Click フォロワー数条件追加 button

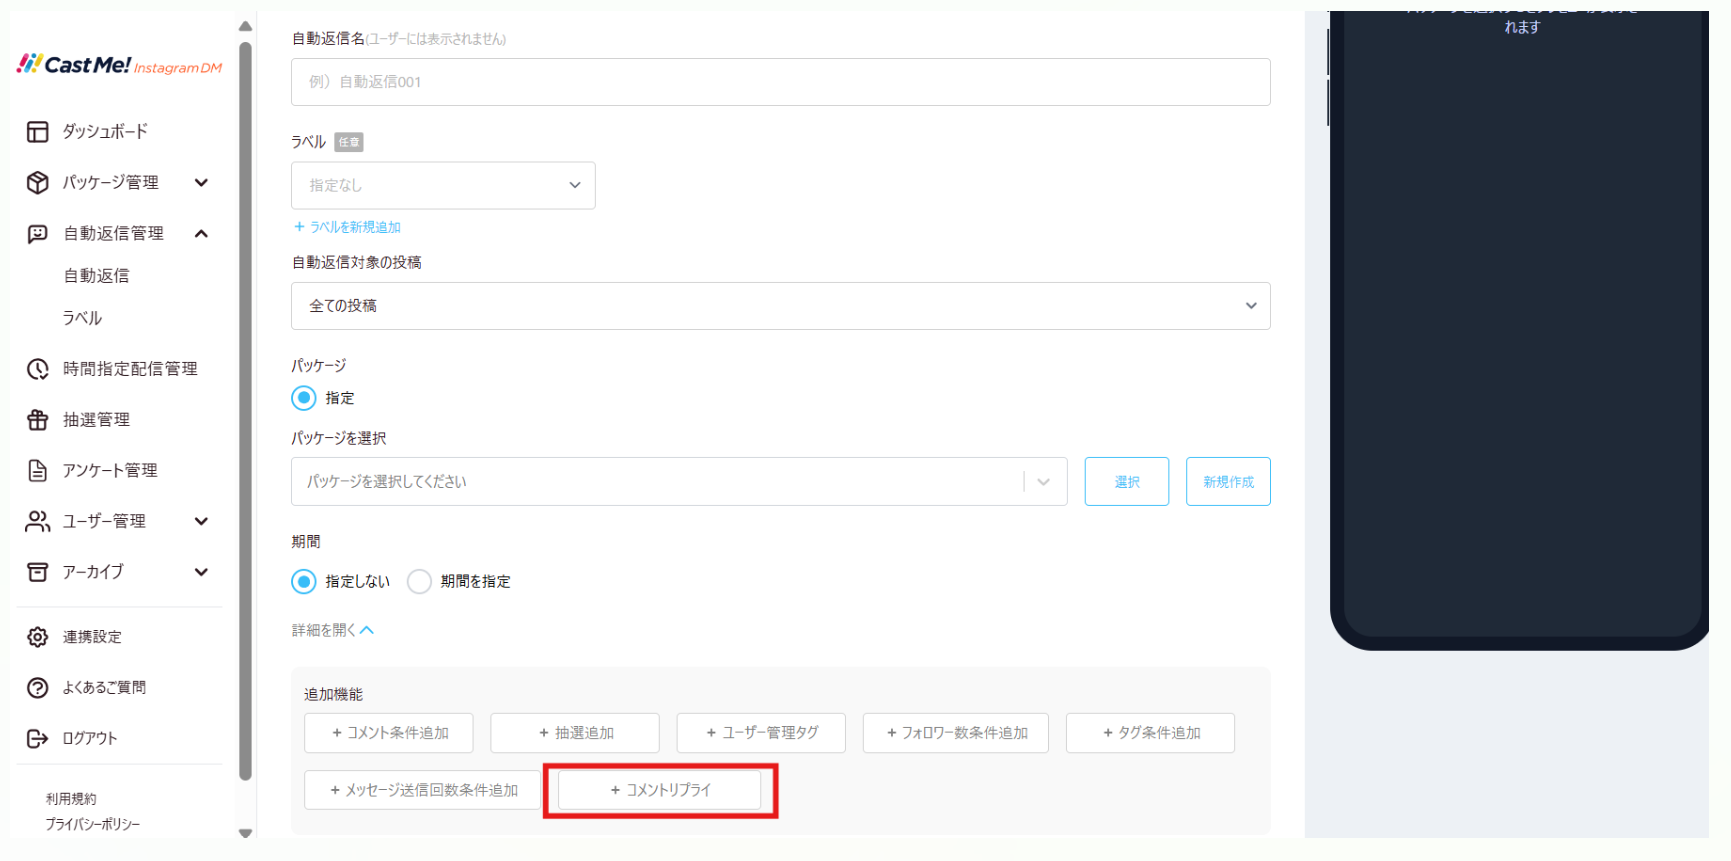tap(956, 733)
